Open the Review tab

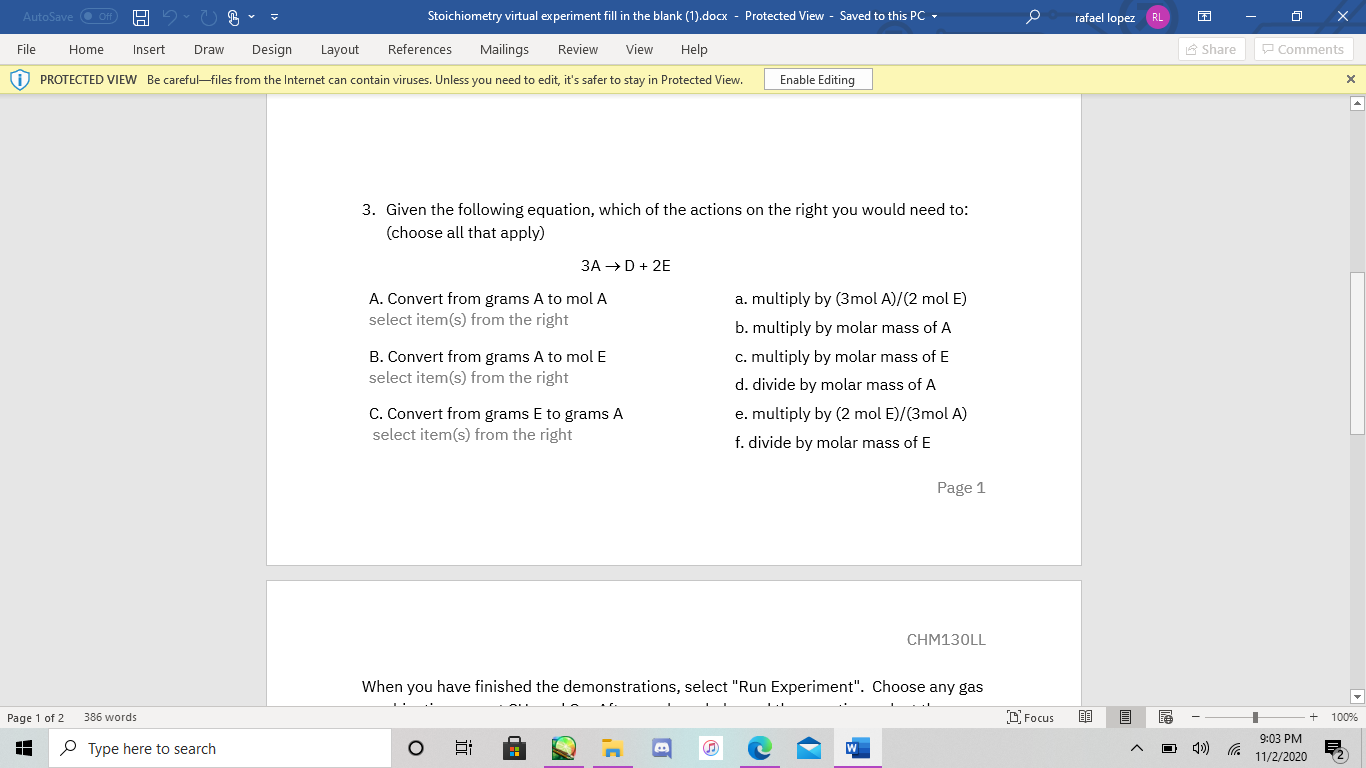579,49
